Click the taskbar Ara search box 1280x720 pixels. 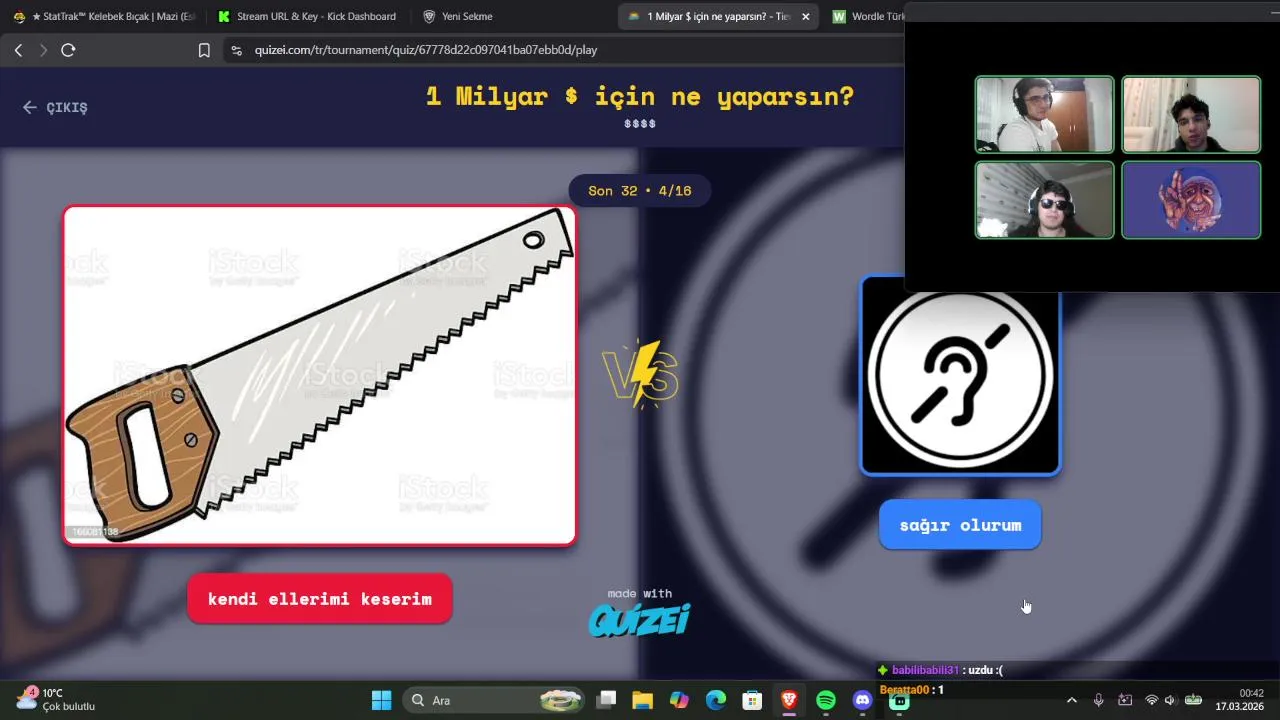tap(494, 700)
